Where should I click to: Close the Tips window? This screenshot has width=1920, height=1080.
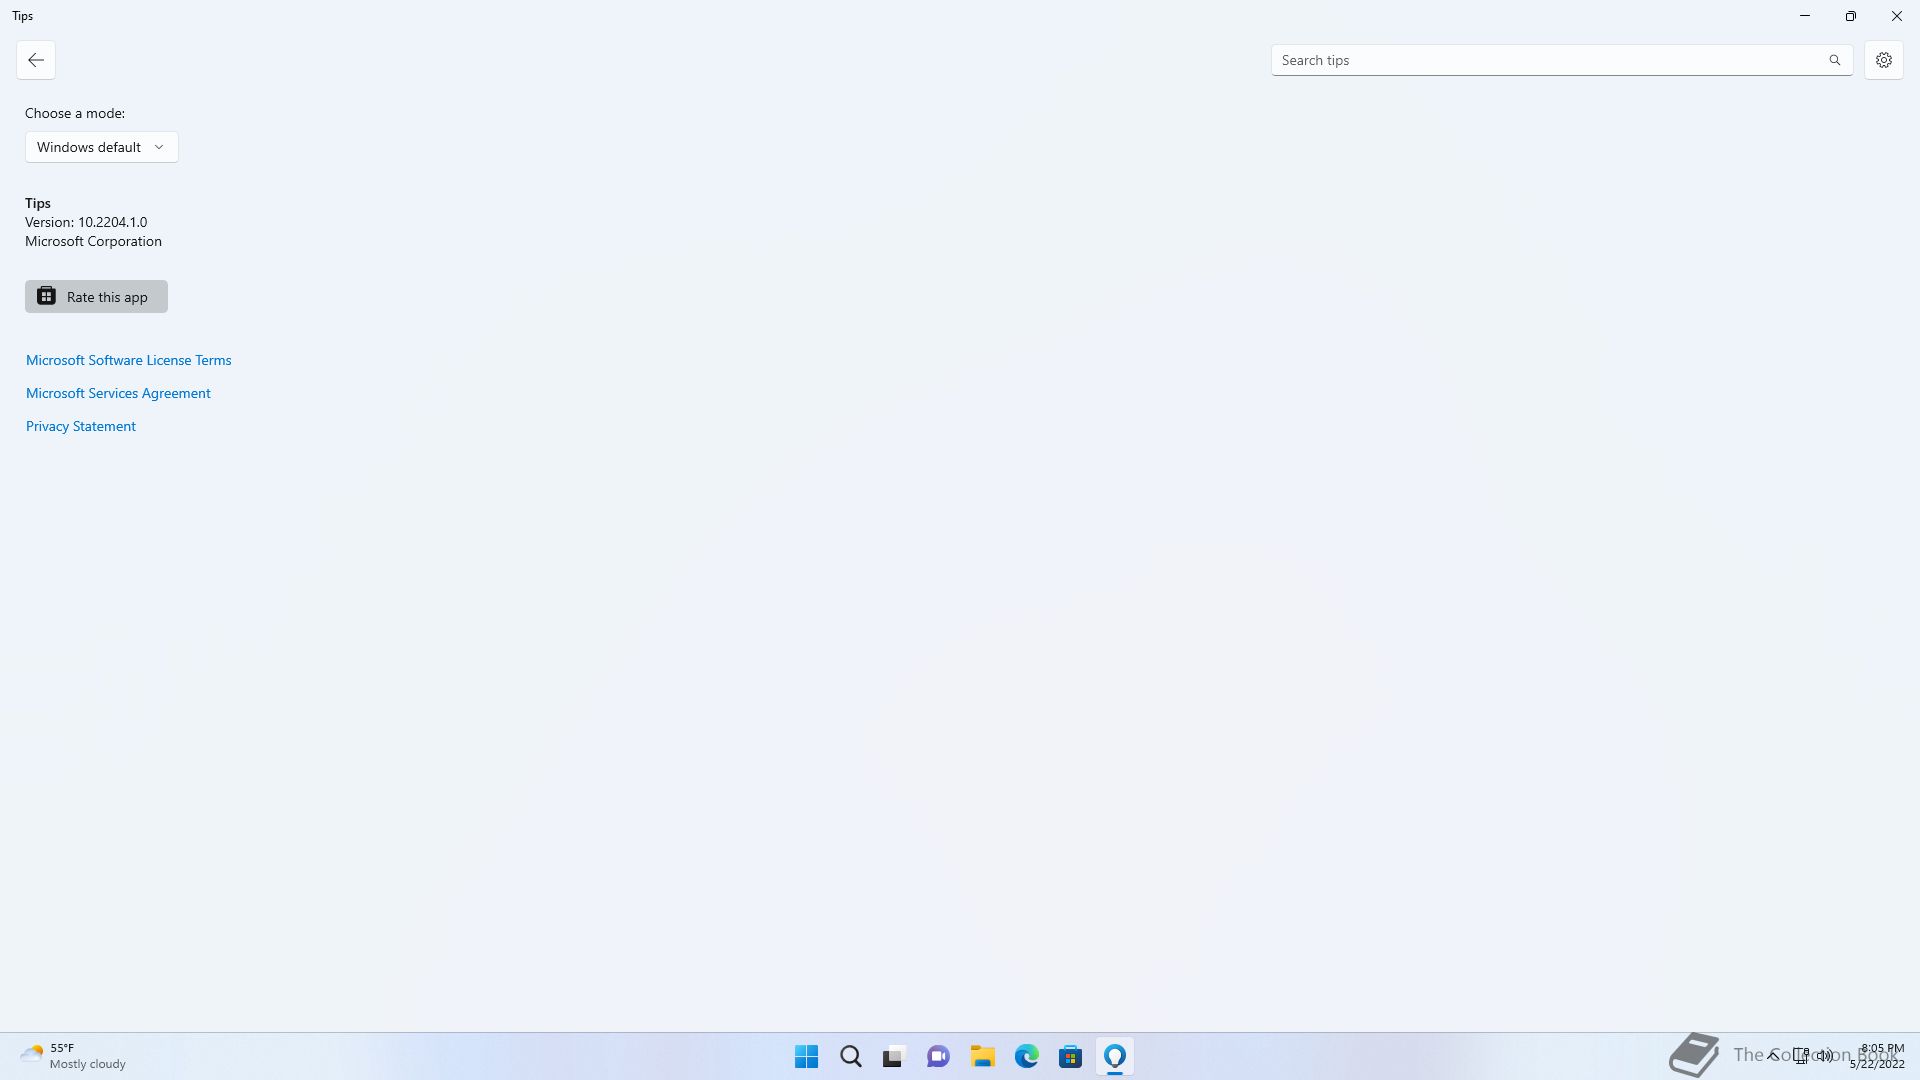[x=1896, y=16]
